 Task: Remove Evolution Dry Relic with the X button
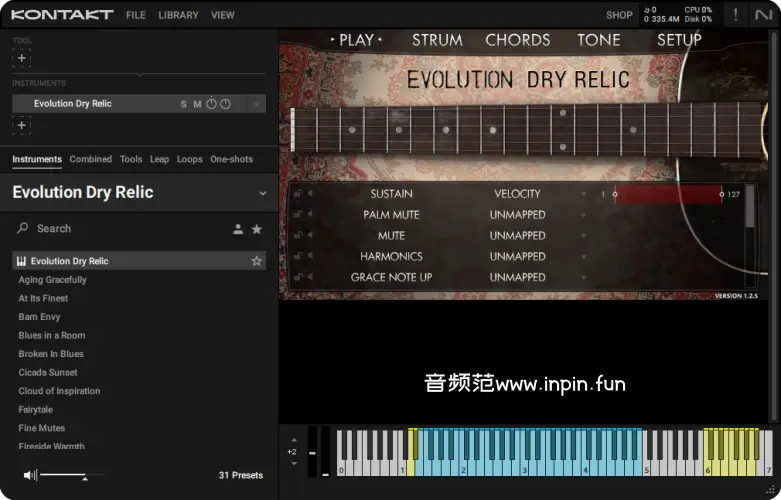256,104
